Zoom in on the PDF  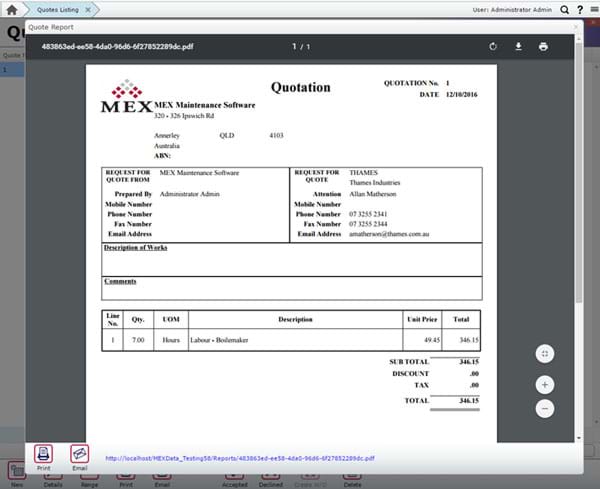tap(545, 385)
